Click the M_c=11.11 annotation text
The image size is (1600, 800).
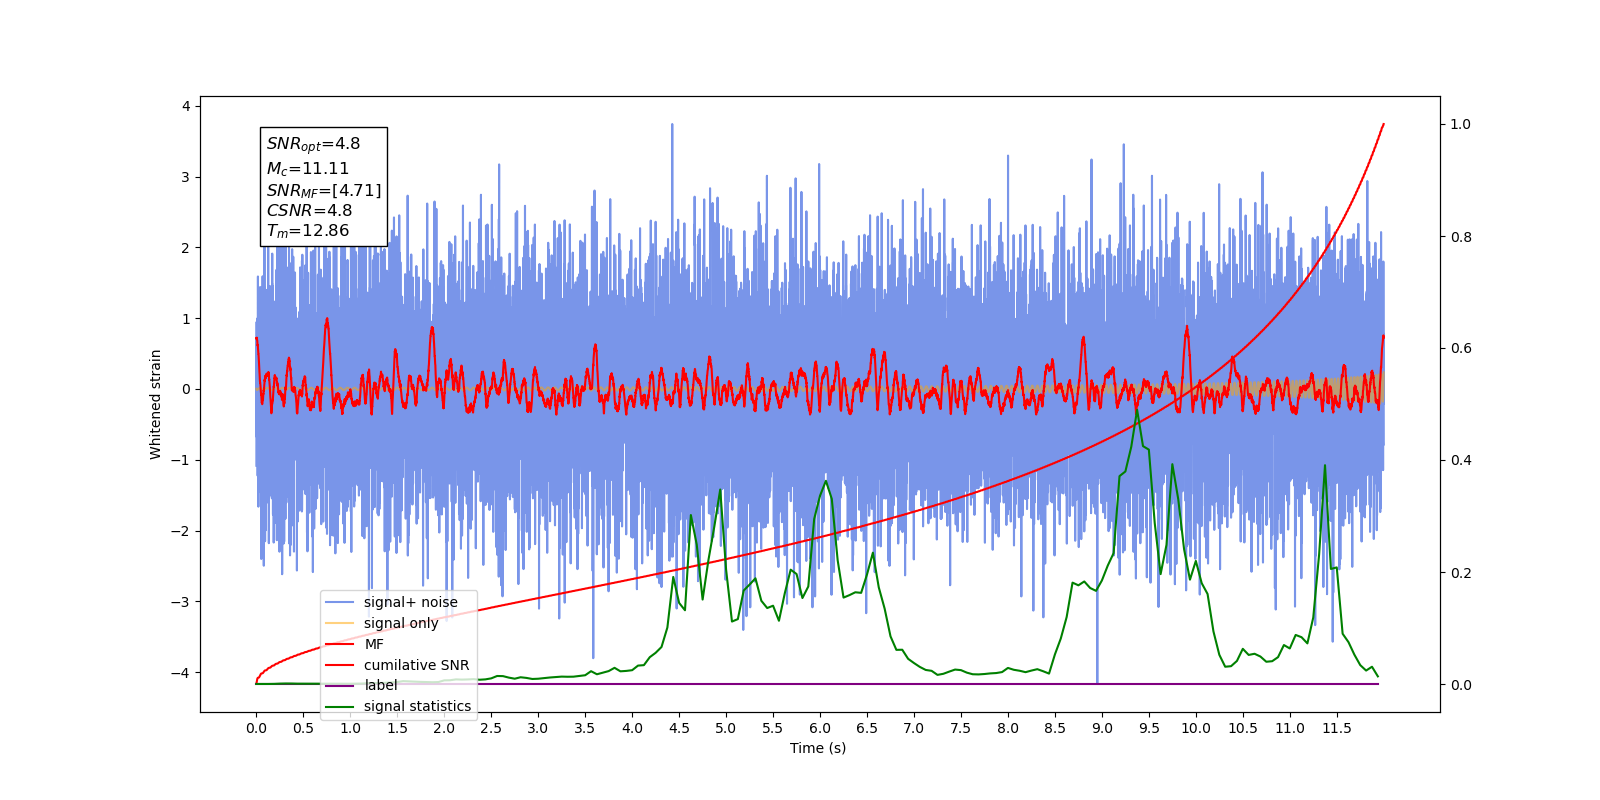pyautogui.click(x=308, y=169)
